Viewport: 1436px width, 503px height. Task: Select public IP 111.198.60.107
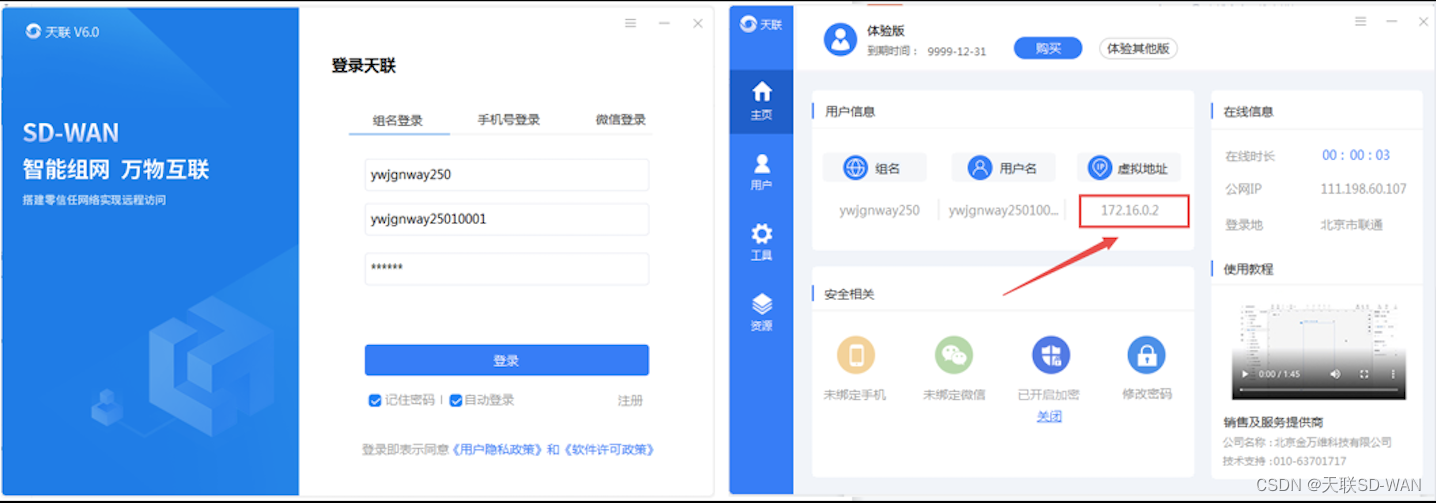click(x=1363, y=189)
